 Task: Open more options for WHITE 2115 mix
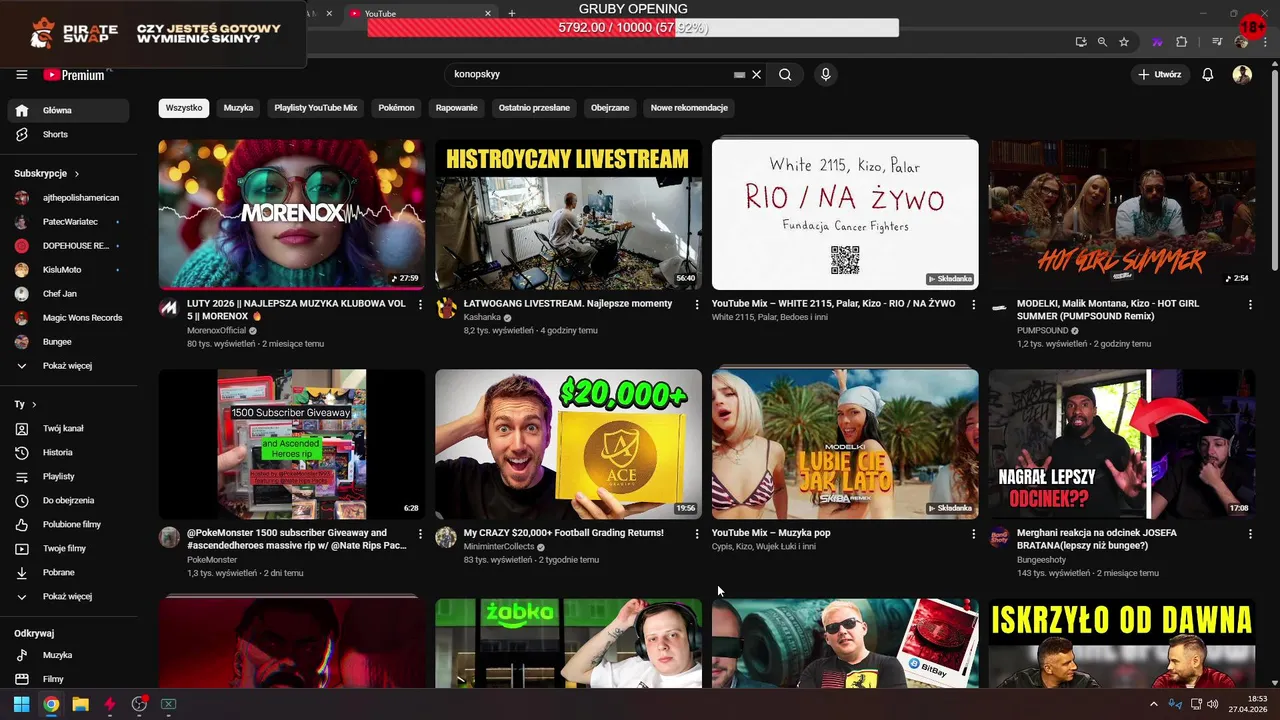coord(974,304)
